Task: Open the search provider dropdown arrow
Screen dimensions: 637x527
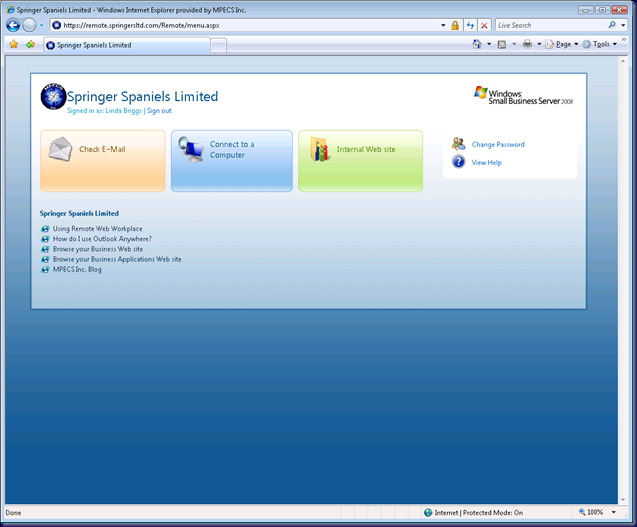Action: 623,25
